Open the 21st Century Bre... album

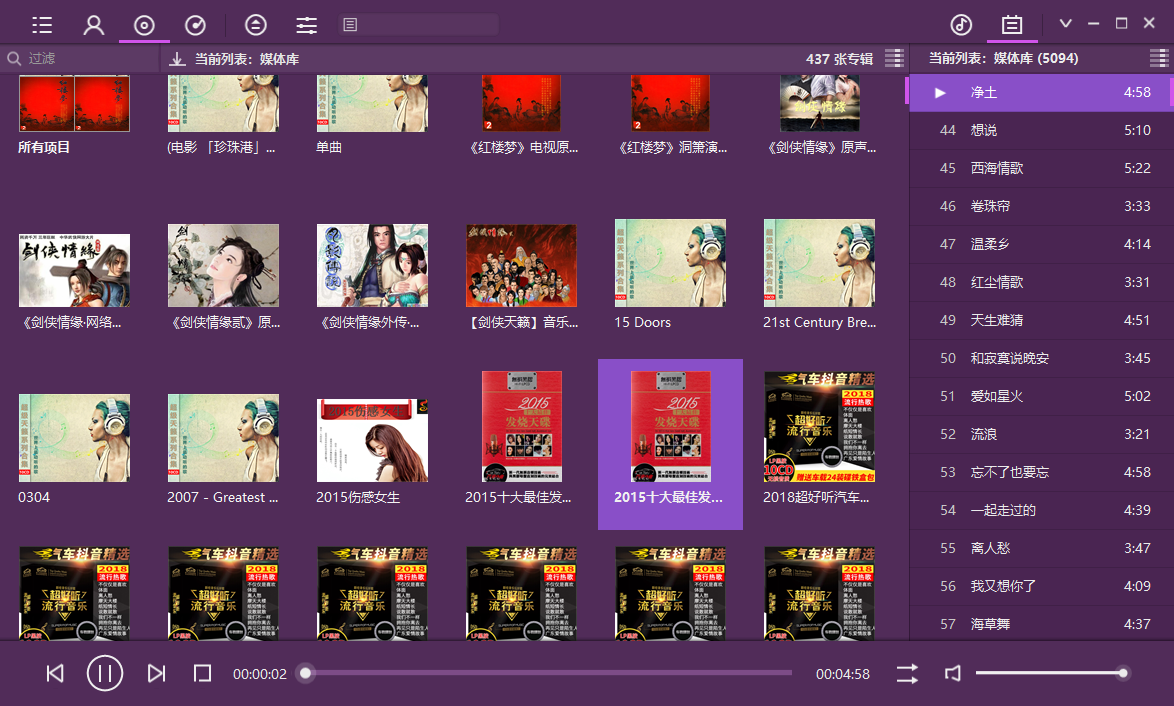click(x=819, y=263)
